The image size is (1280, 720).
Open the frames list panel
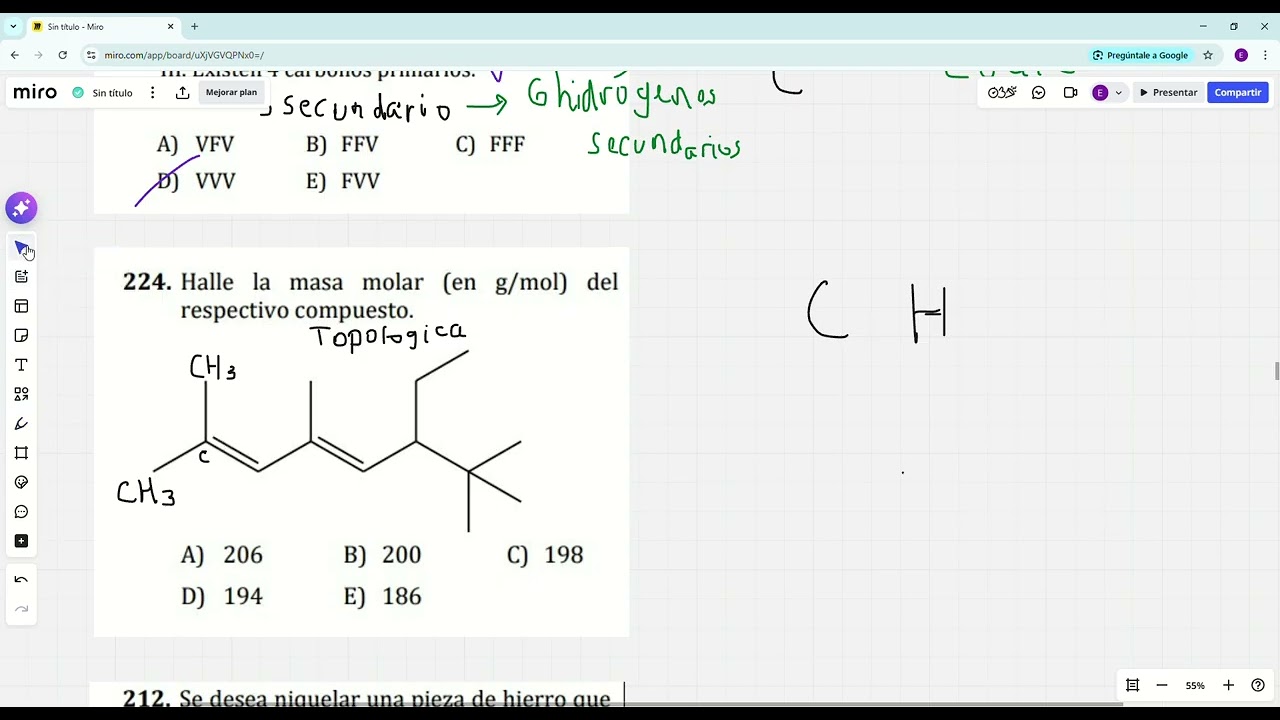[x=1132, y=685]
